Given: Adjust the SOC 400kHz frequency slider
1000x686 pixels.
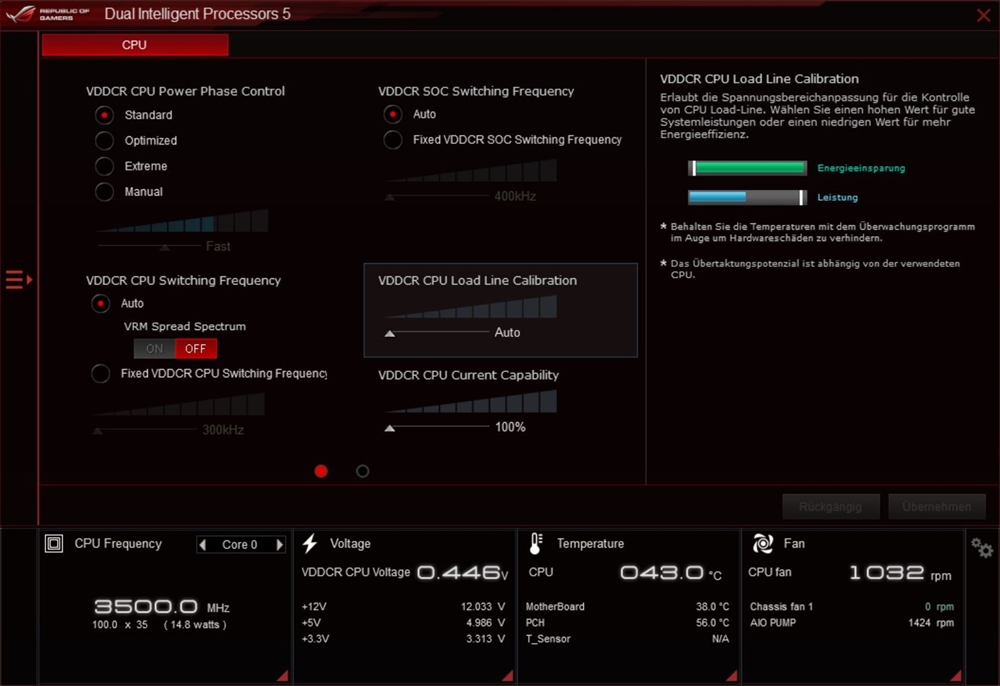Looking at the screenshot, I should coord(390,198).
